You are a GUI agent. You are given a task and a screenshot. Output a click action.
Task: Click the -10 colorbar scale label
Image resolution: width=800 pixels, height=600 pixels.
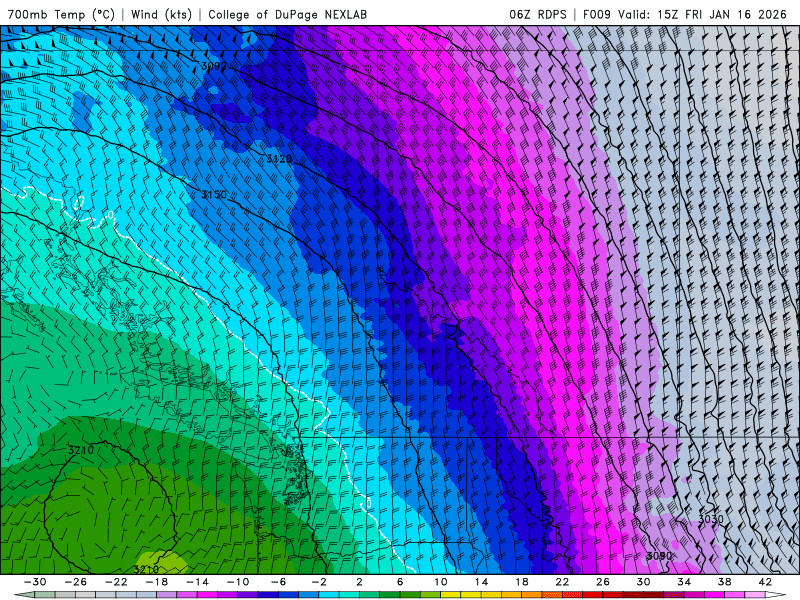click(238, 582)
